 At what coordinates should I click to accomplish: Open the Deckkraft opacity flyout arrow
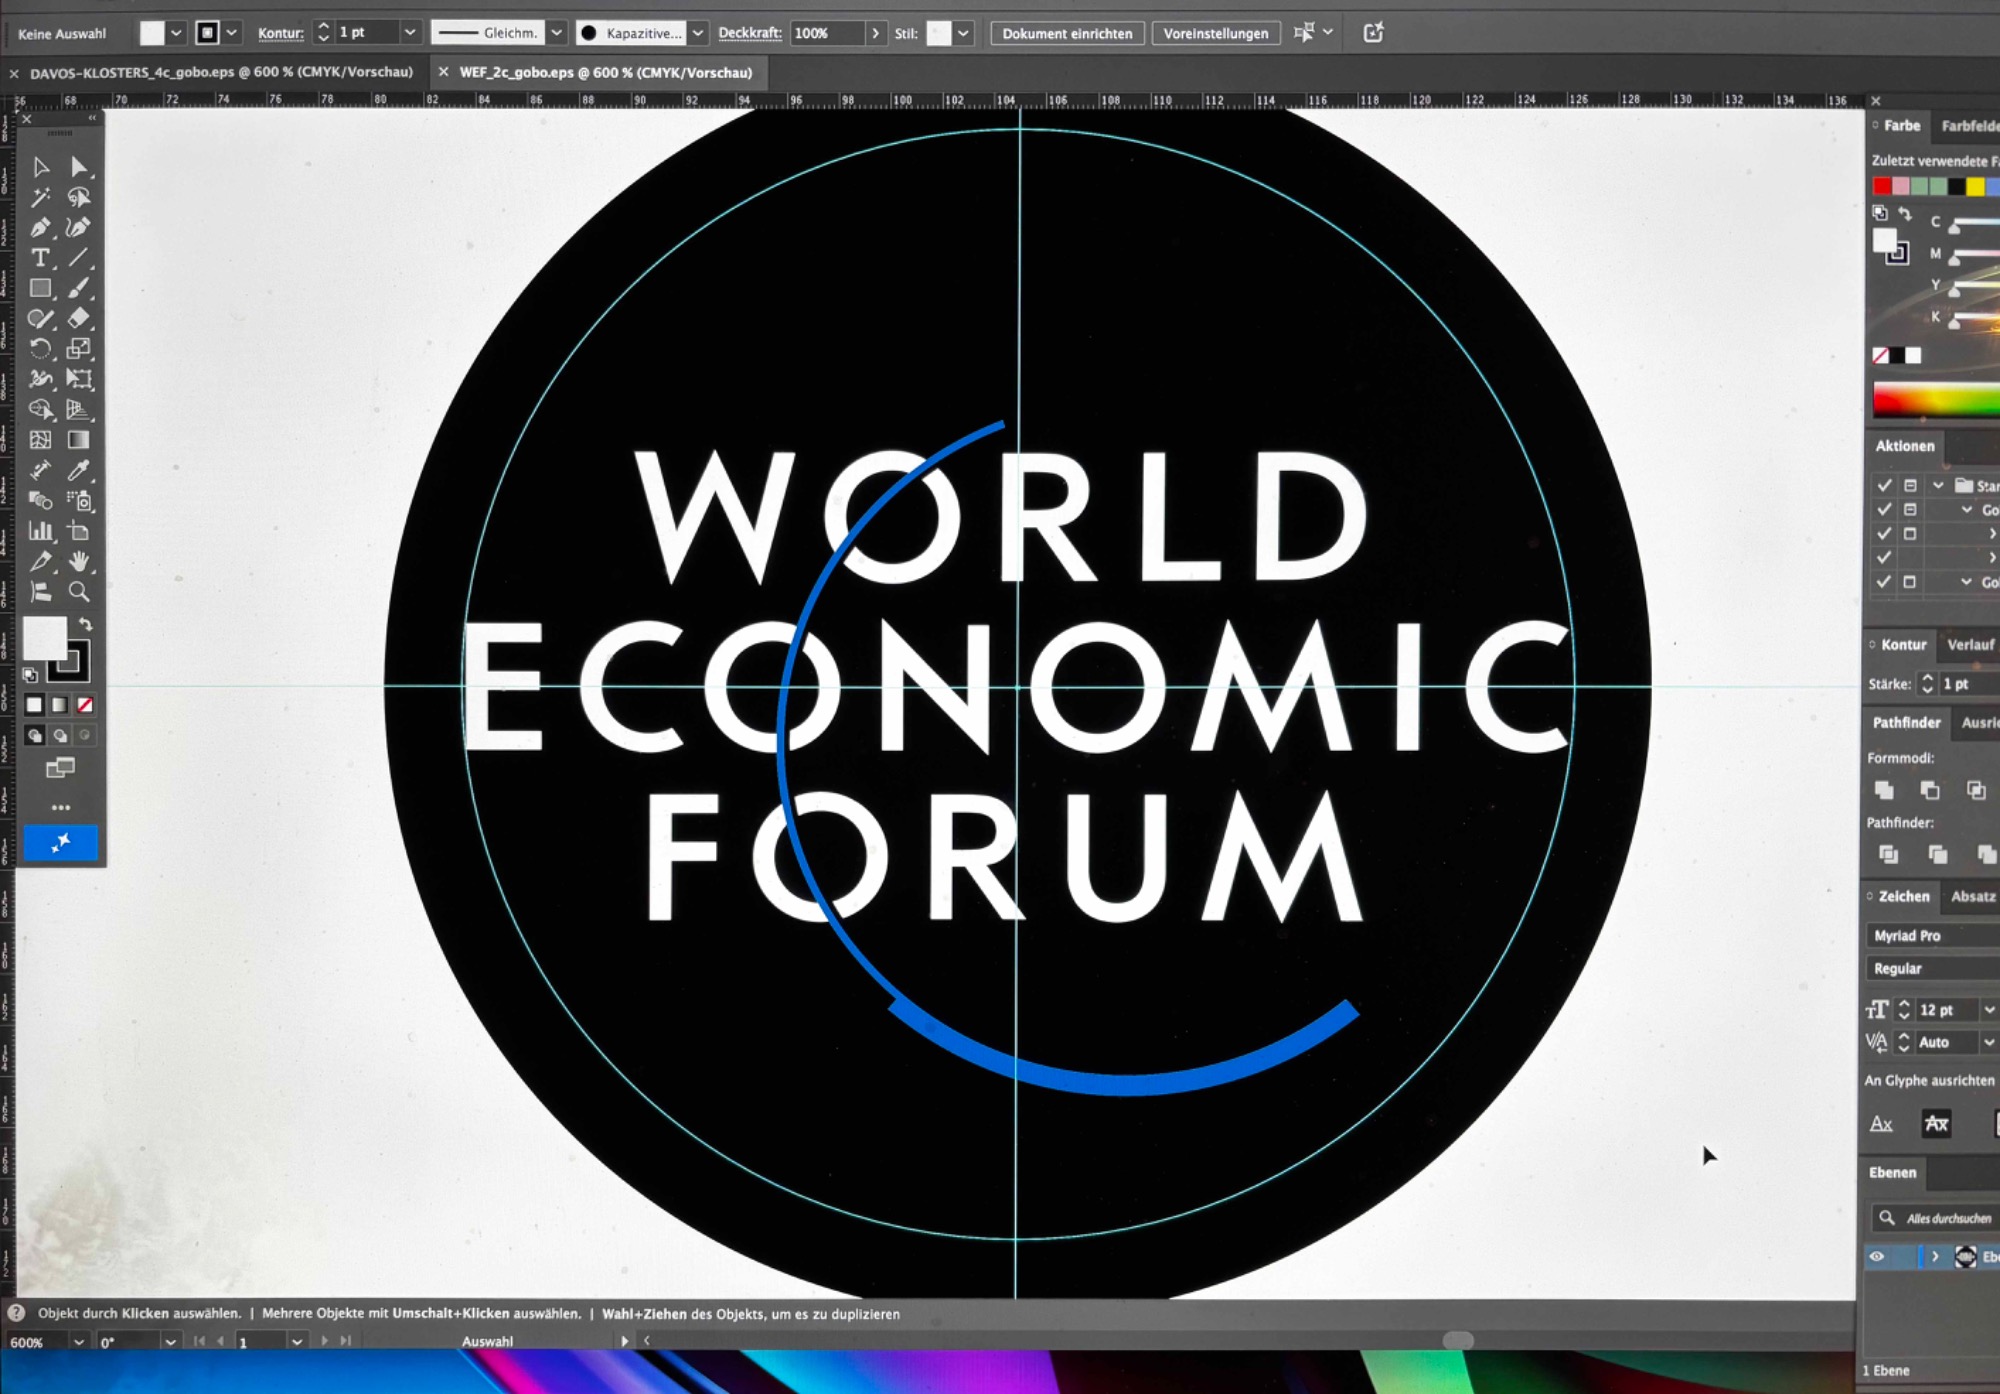click(x=875, y=33)
